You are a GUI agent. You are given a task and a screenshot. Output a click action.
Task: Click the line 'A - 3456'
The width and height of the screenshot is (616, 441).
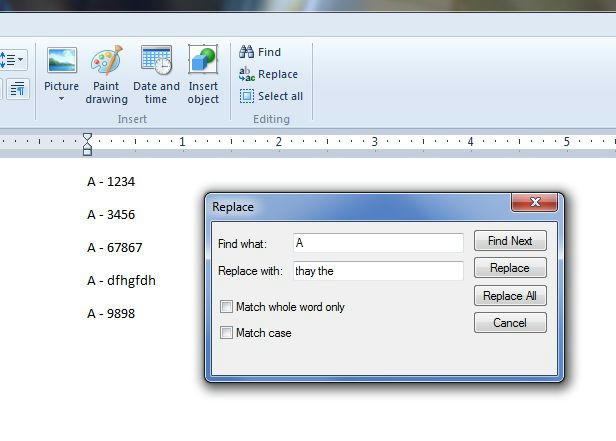point(111,215)
